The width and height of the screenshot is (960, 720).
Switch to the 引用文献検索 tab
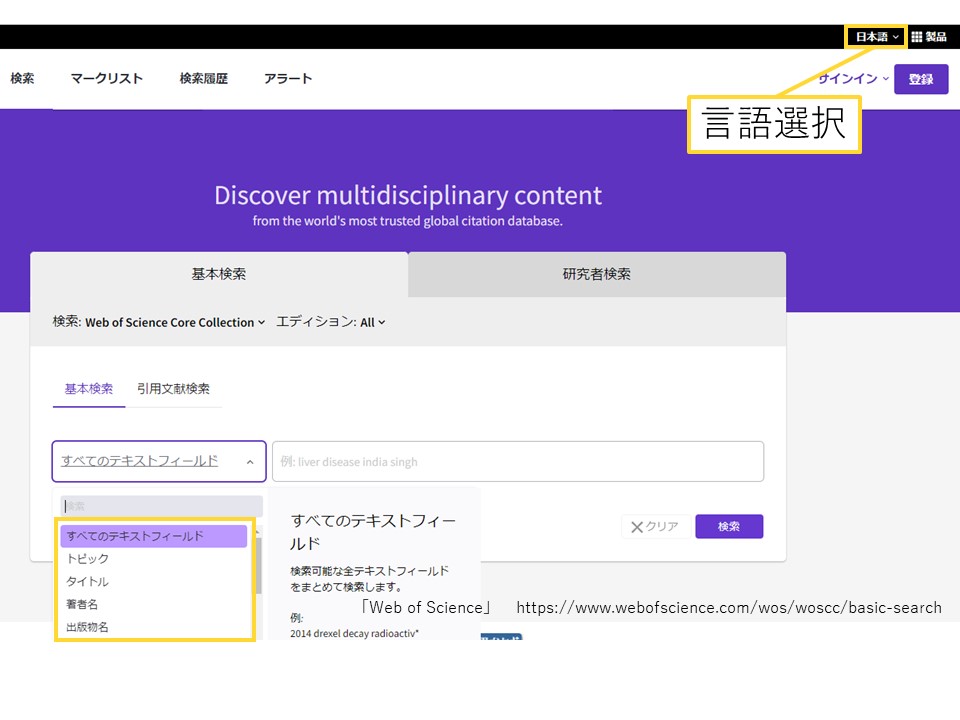[x=173, y=389]
